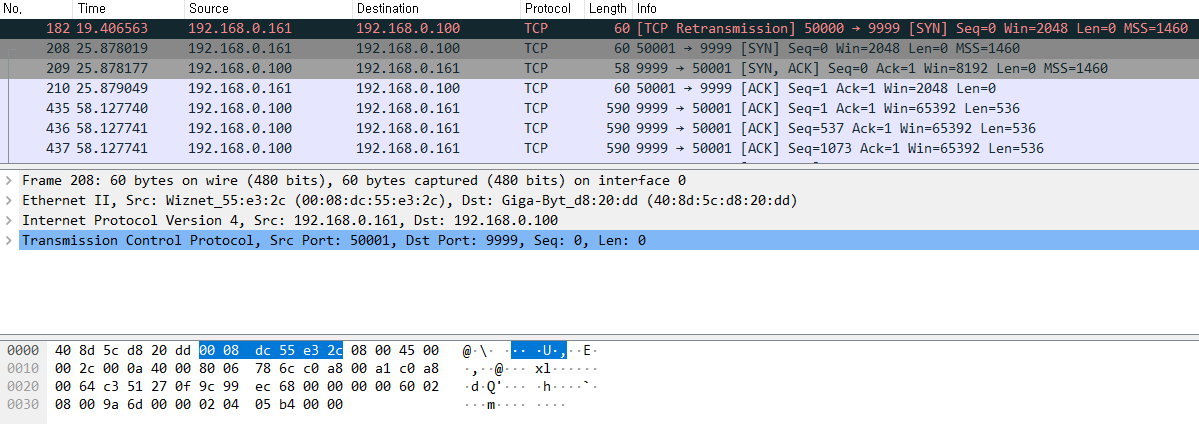1199x424 pixels.
Task: Sort packets by the Source column header
Action: click(x=268, y=9)
